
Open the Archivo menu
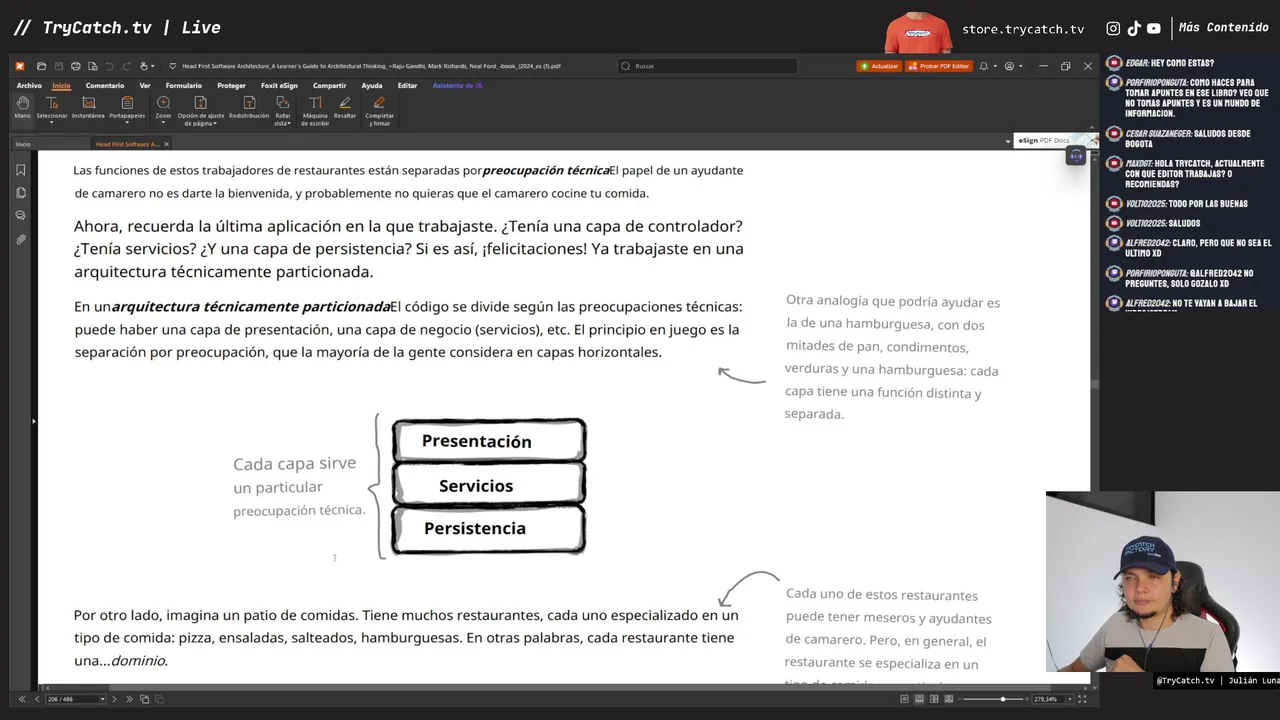[x=29, y=86]
